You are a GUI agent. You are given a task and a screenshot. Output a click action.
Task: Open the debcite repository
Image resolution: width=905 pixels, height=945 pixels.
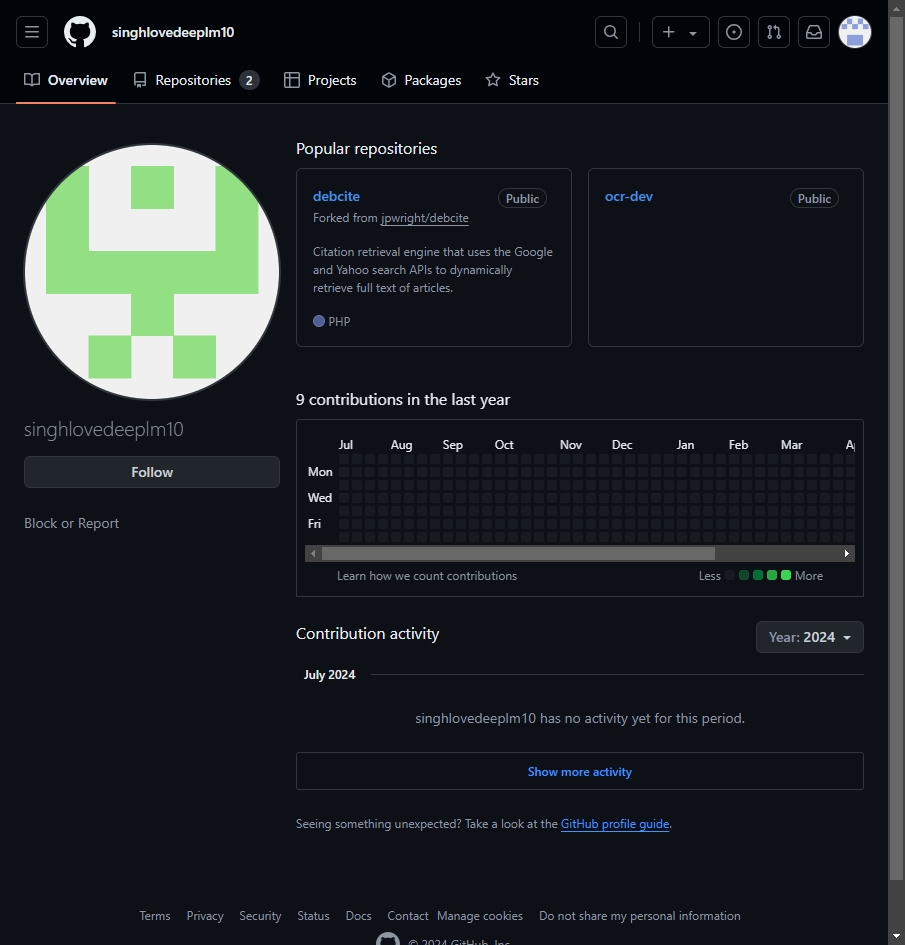(336, 196)
